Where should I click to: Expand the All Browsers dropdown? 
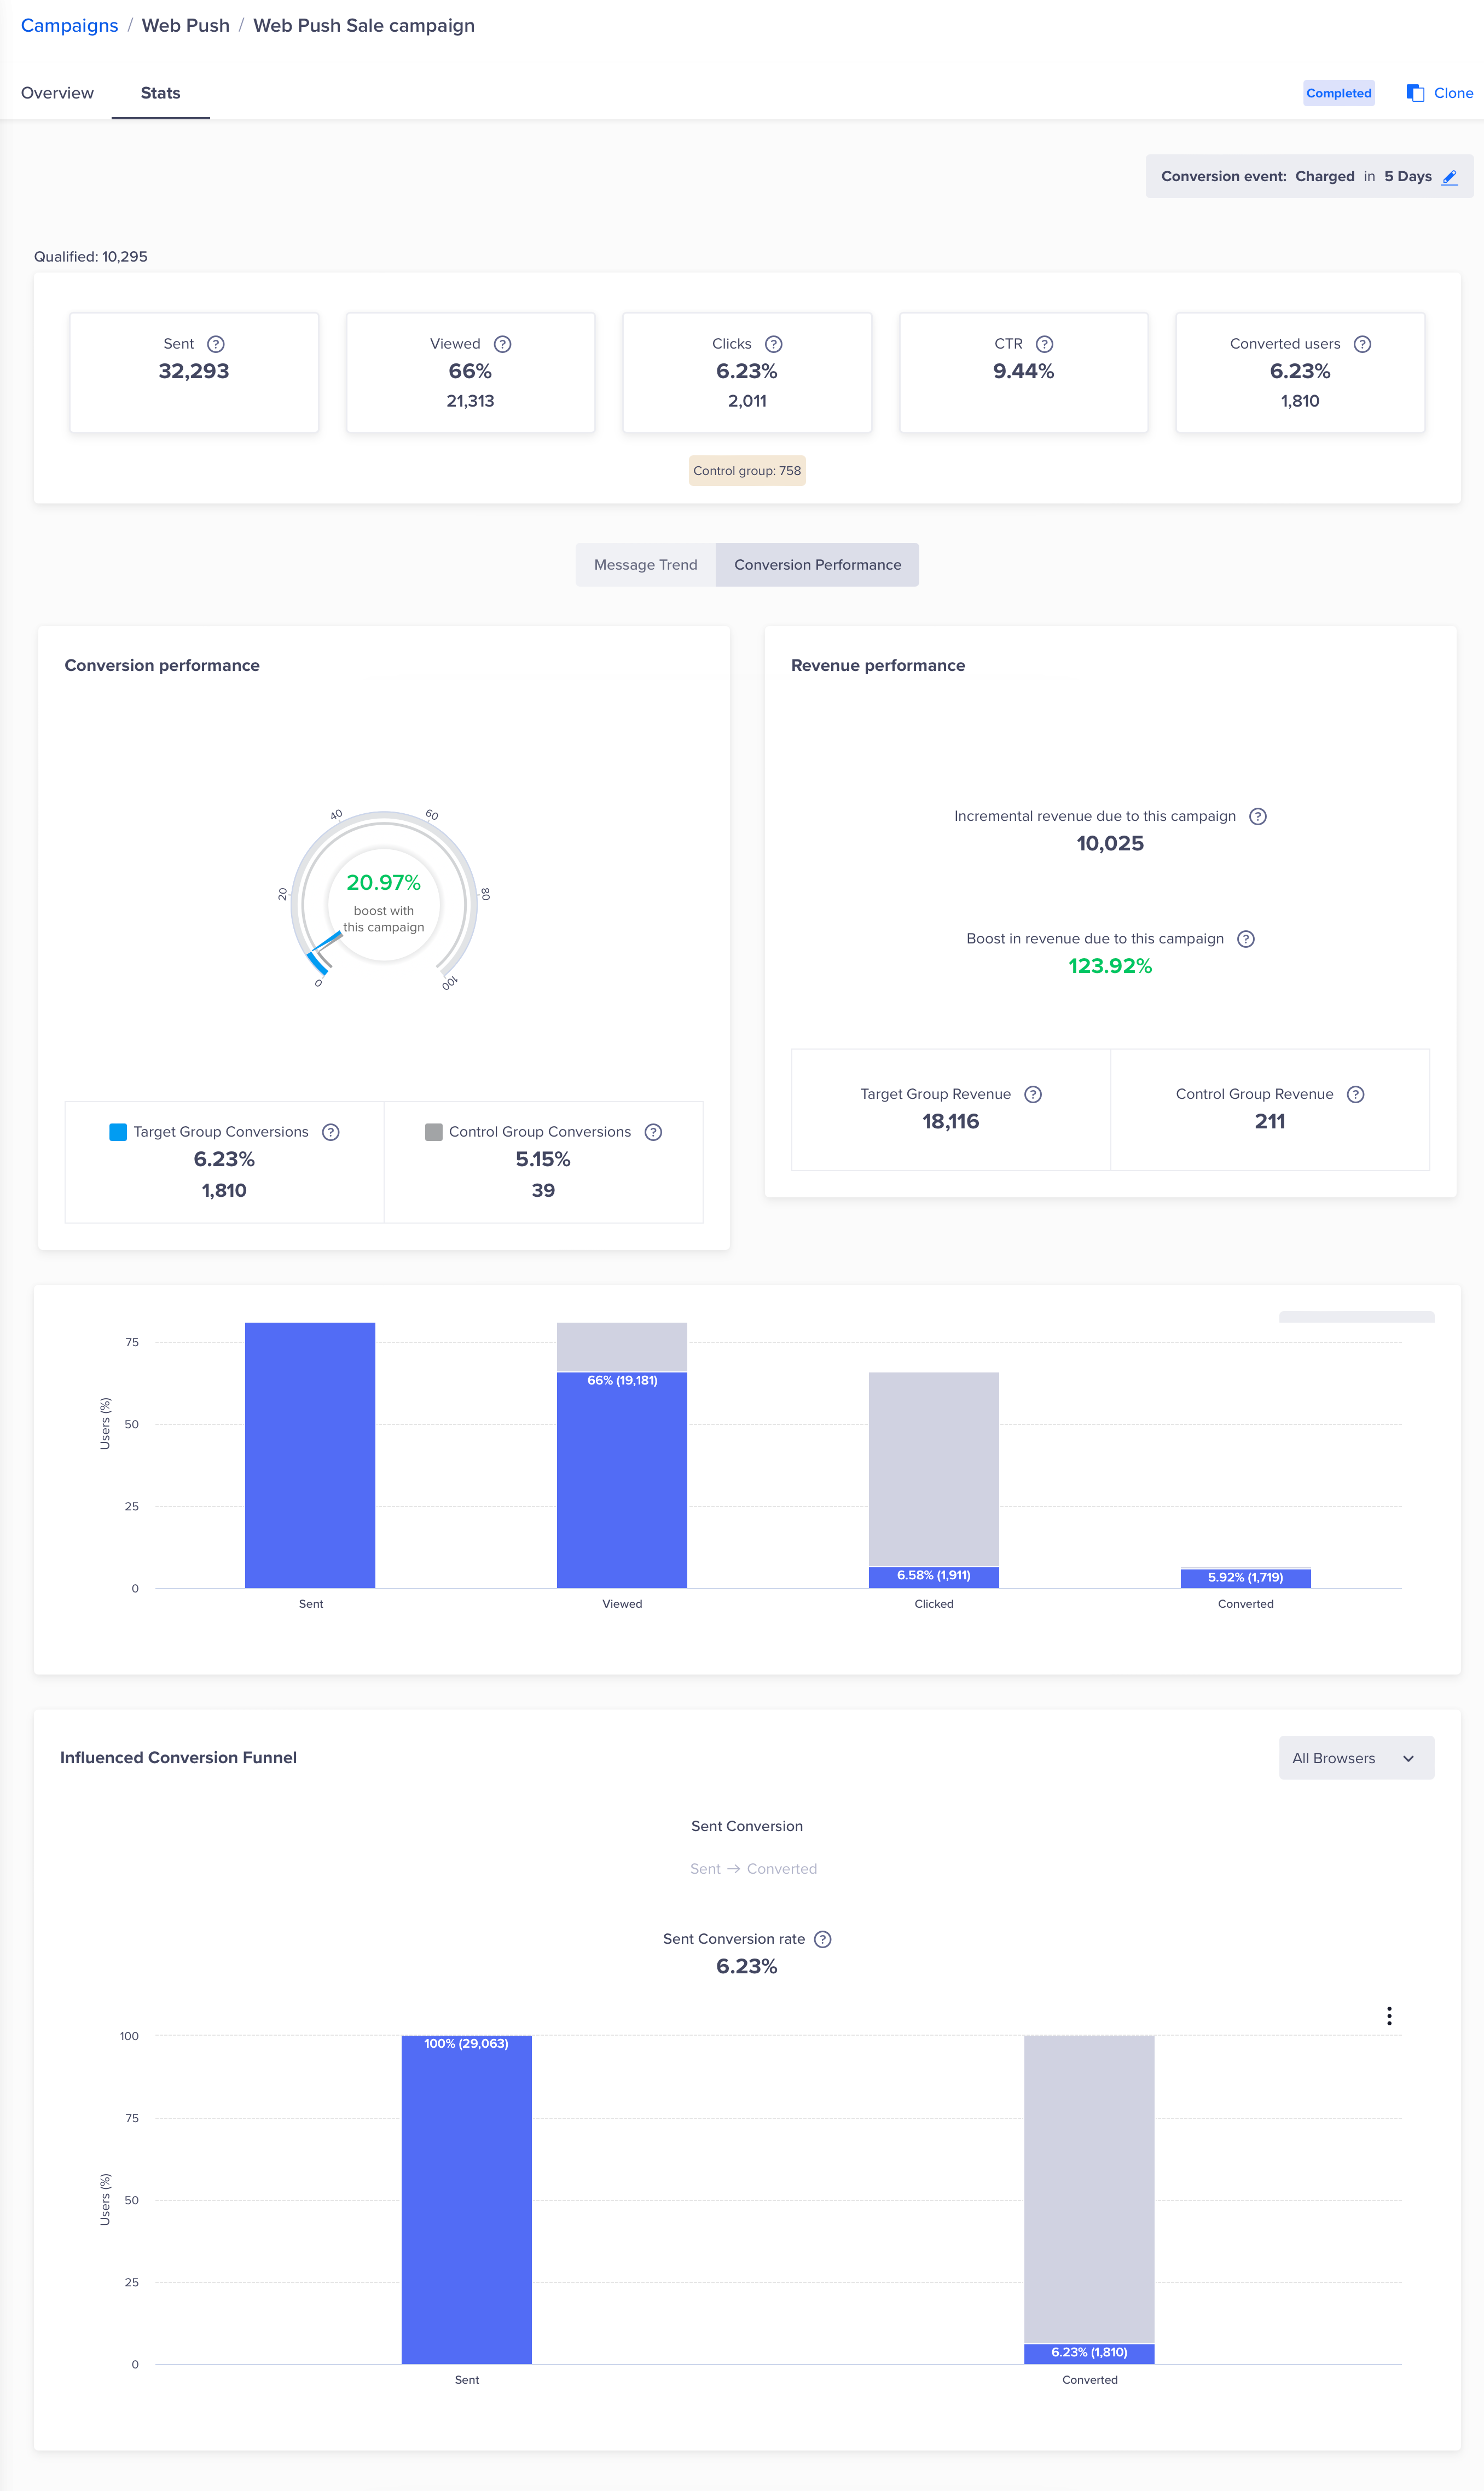[x=1356, y=1758]
